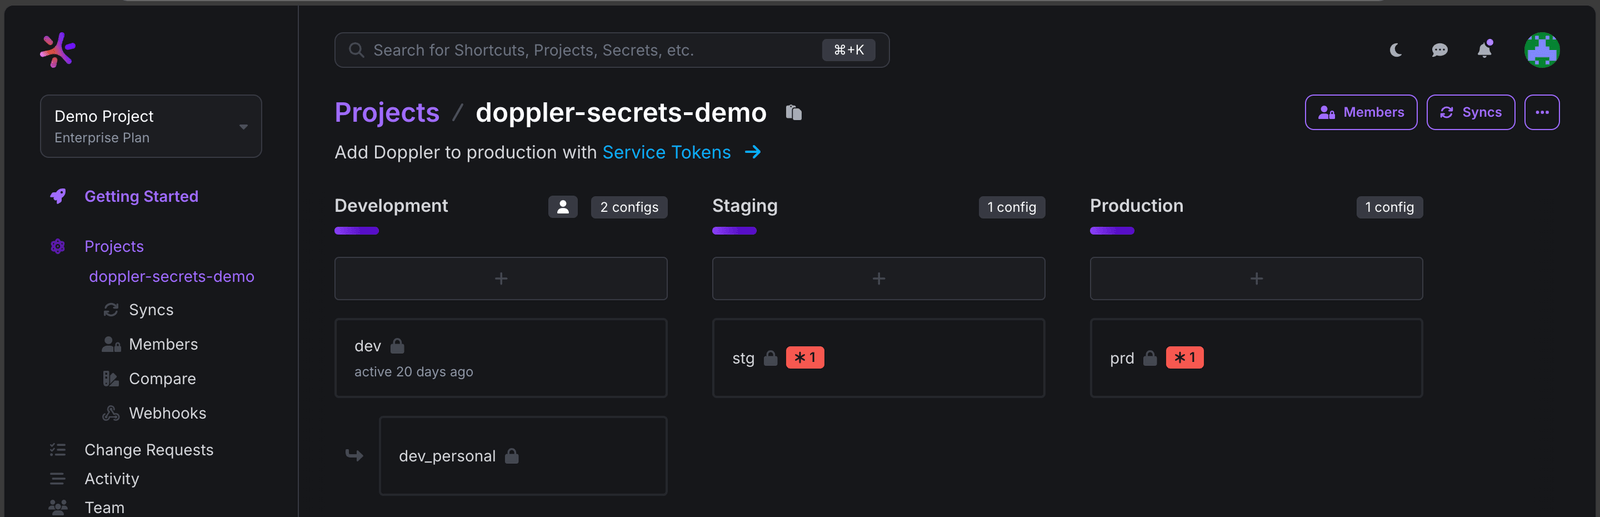Viewport: 1600px width, 517px height.
Task: Open Getting Started in the sidebar
Action: click(141, 196)
